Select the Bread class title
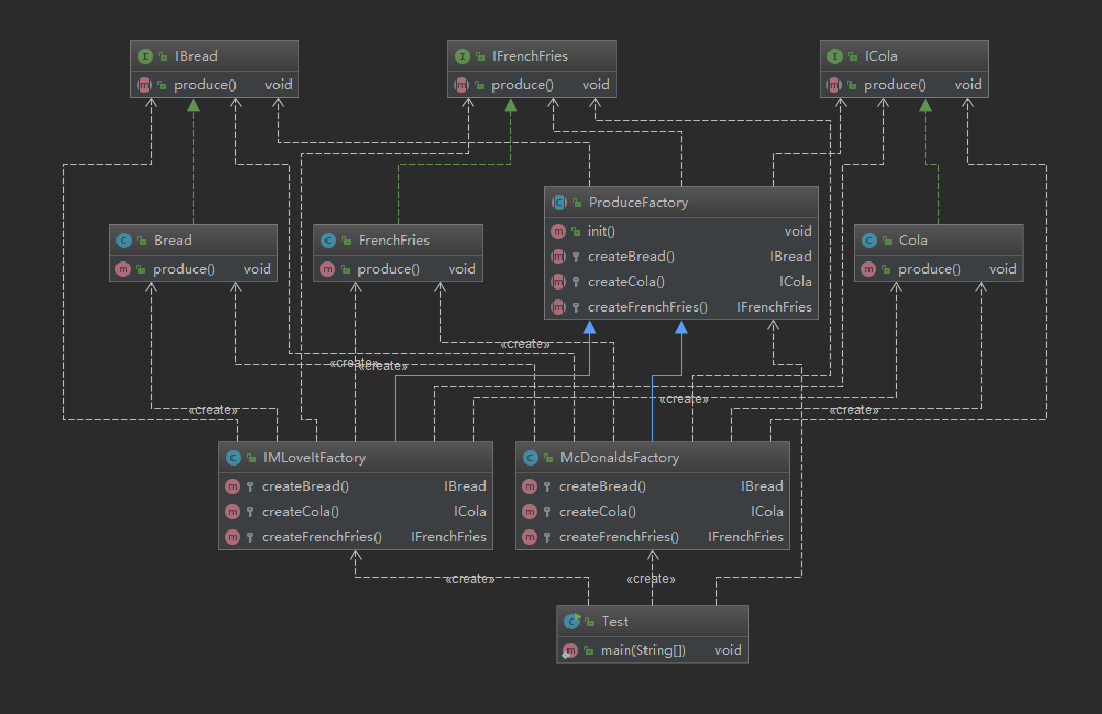1102x714 pixels. [173, 240]
